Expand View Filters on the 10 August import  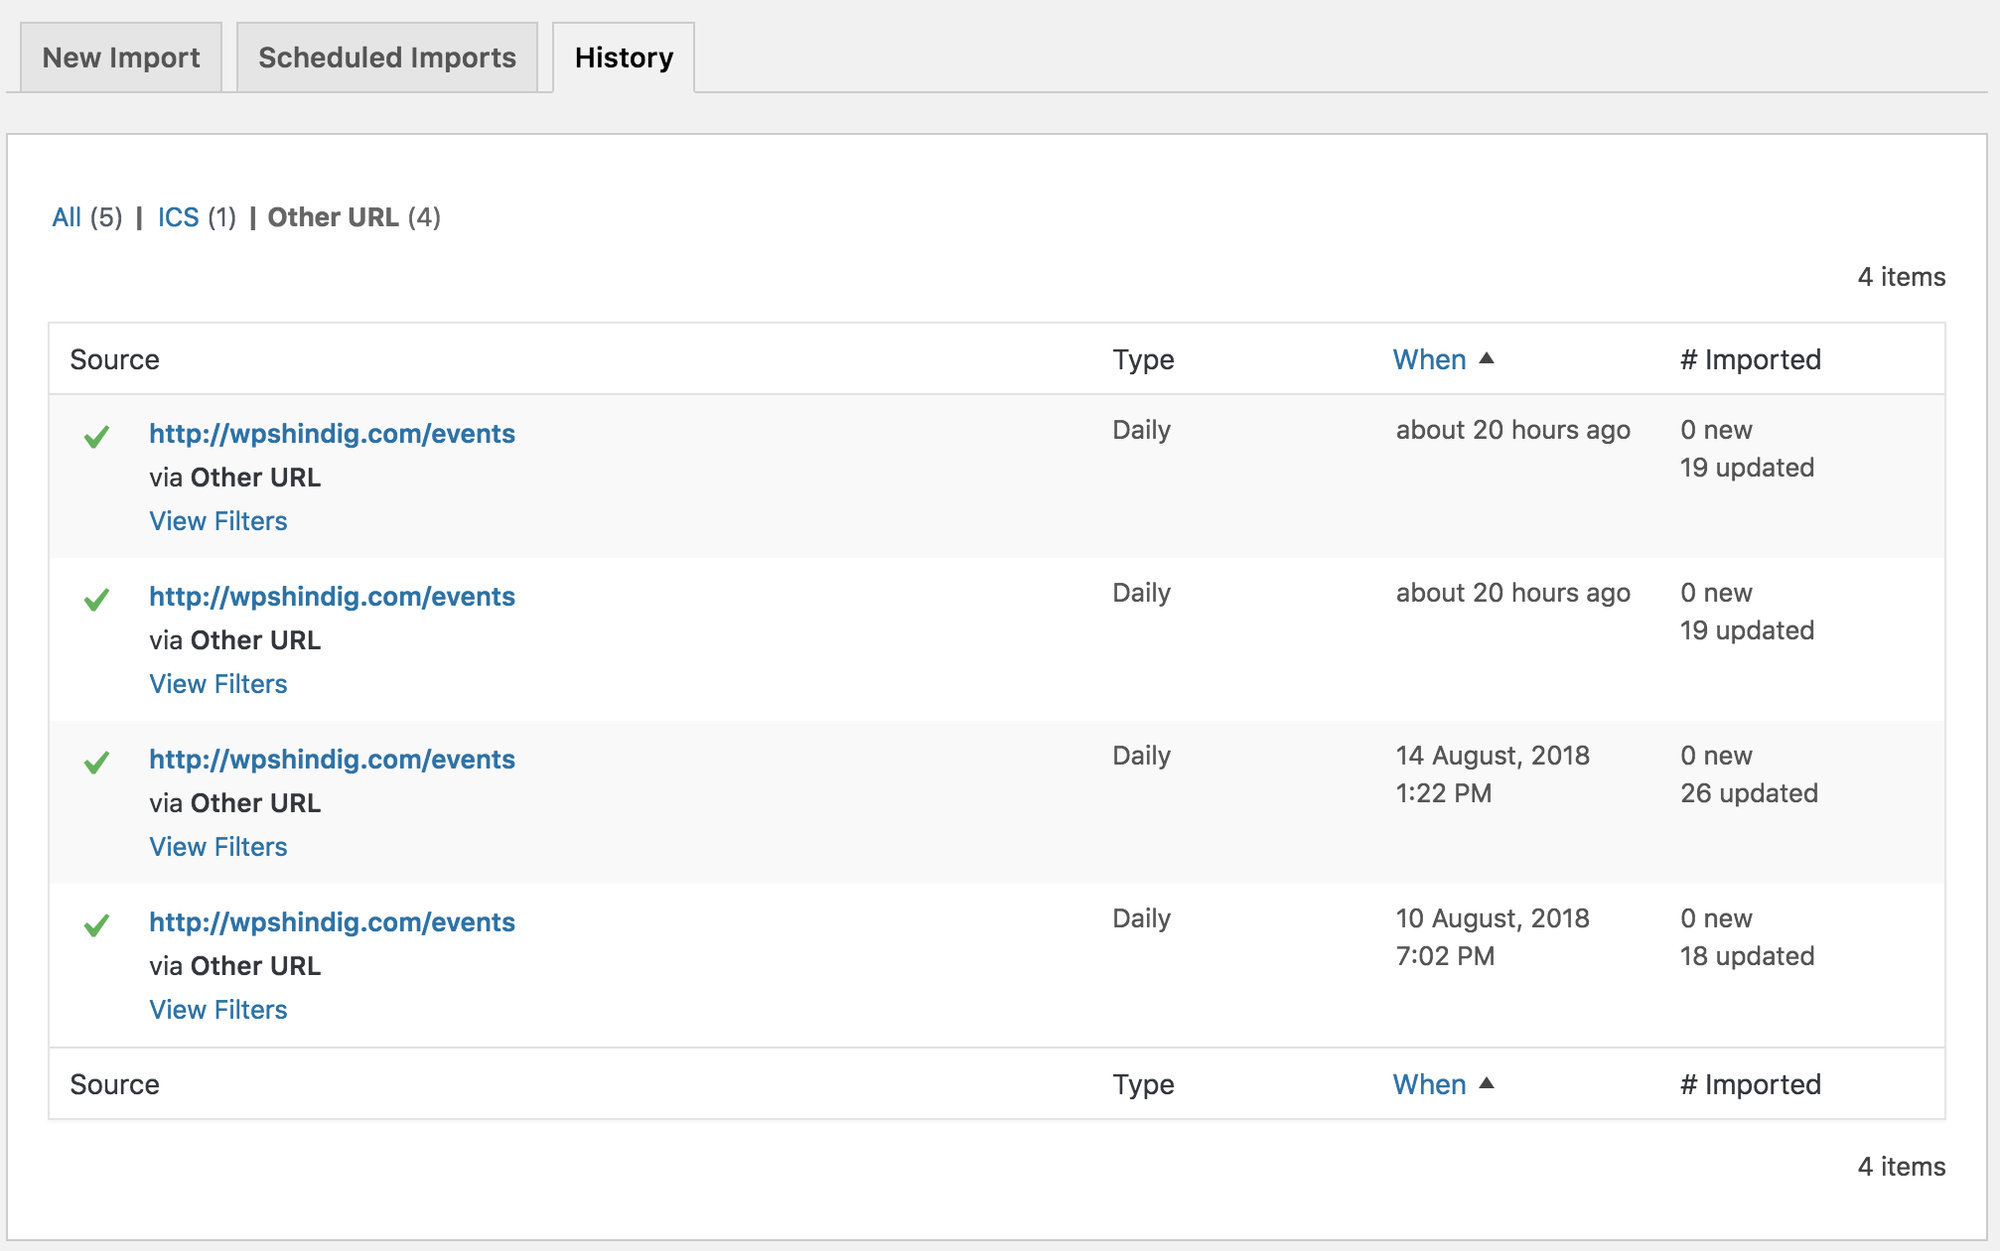218,1009
